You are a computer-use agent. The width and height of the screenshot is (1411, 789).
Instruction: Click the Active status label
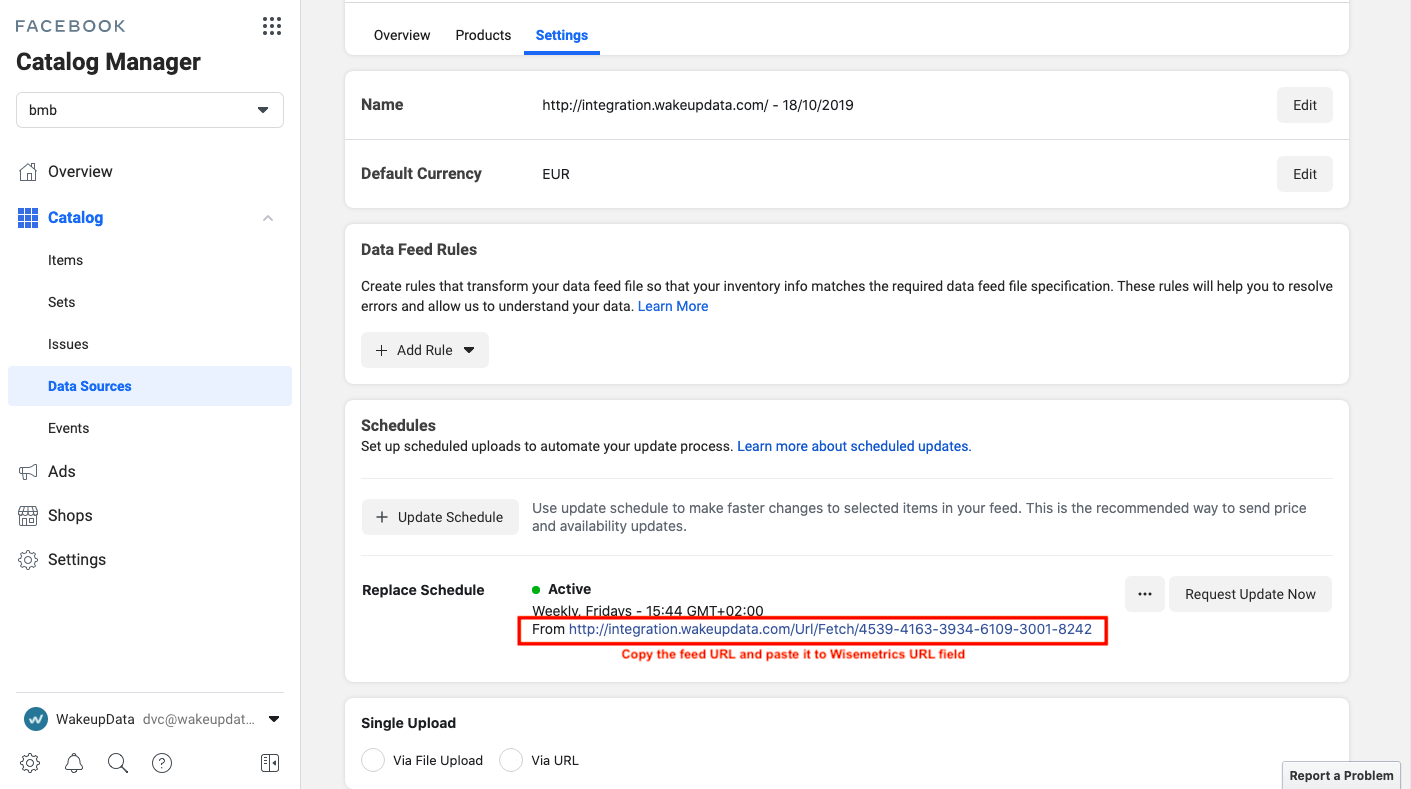coord(569,589)
